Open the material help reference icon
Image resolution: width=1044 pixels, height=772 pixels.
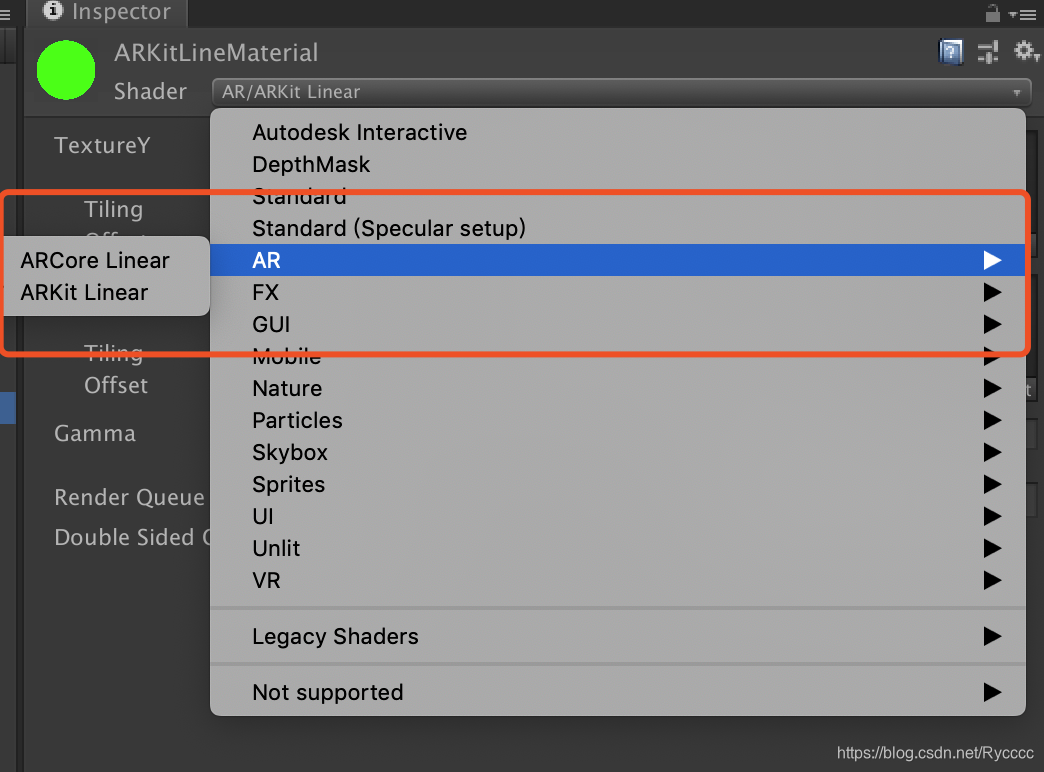point(951,52)
